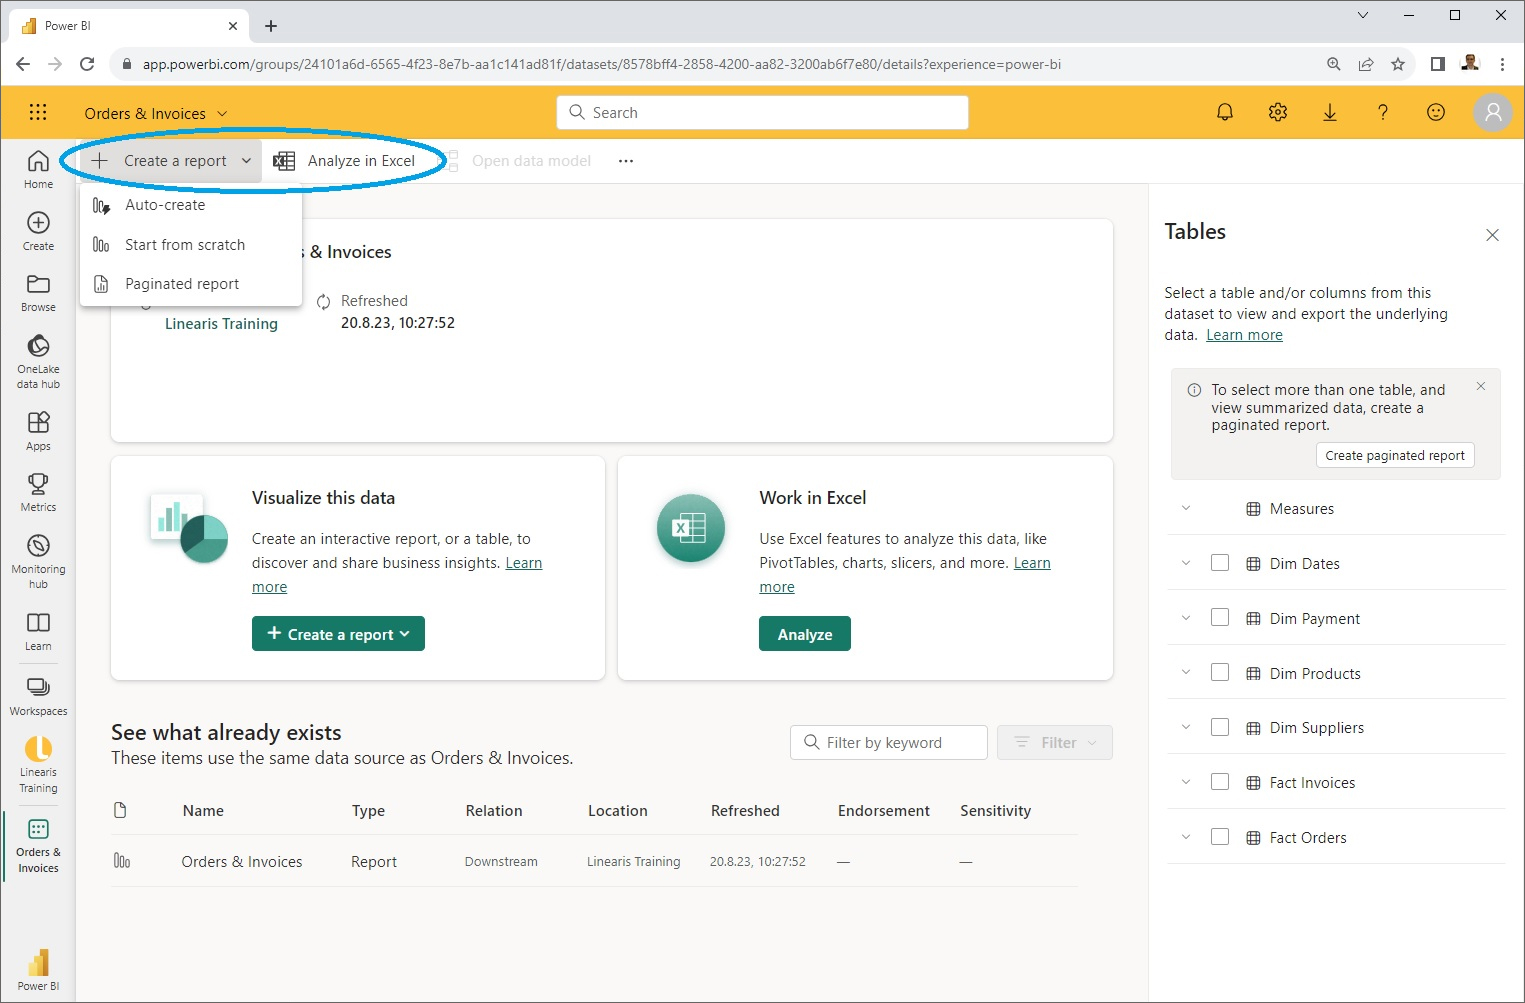This screenshot has height=1003, width=1525.
Task: Select Metrics in the navigation pane
Action: (x=37, y=489)
